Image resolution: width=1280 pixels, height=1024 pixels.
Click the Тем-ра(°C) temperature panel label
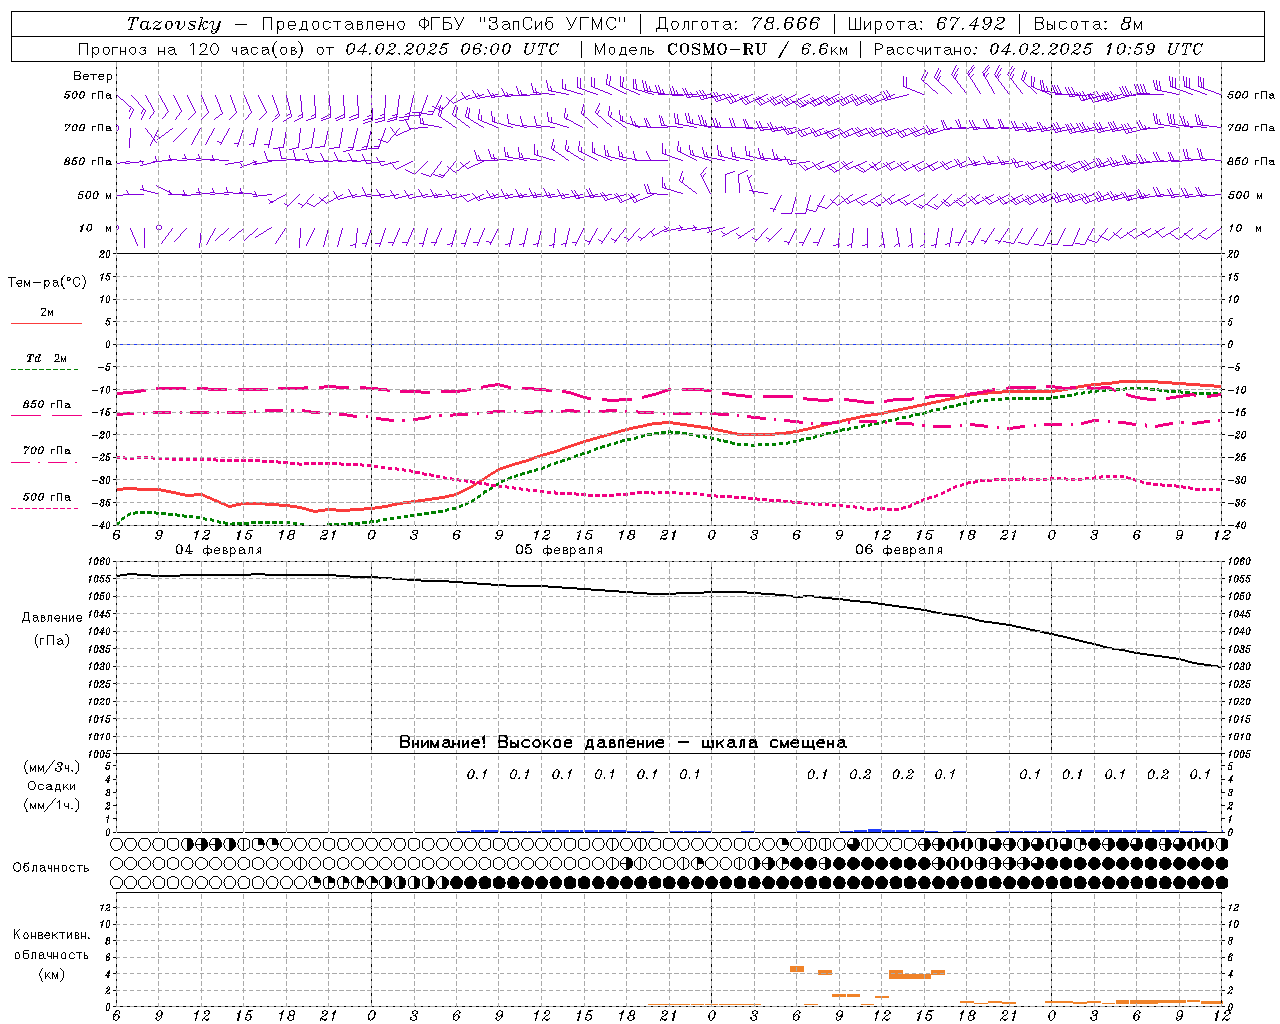47,283
